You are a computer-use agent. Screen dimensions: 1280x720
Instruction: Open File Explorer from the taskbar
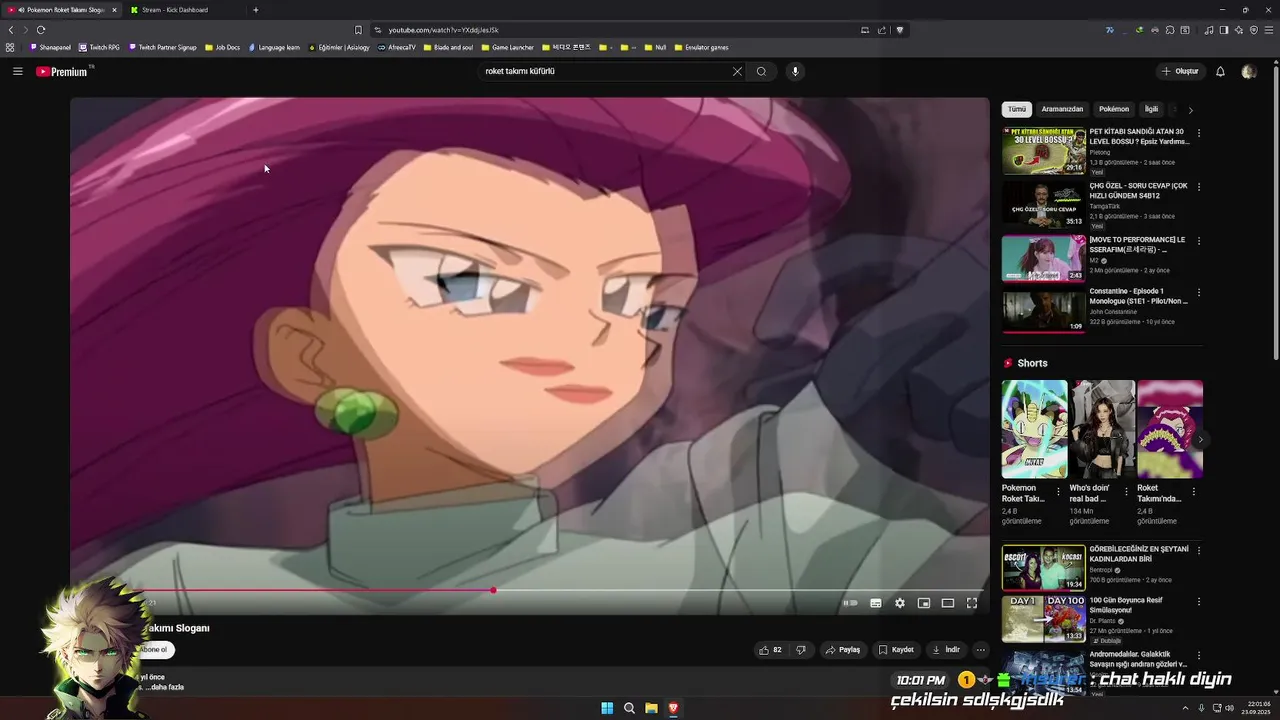pos(651,708)
